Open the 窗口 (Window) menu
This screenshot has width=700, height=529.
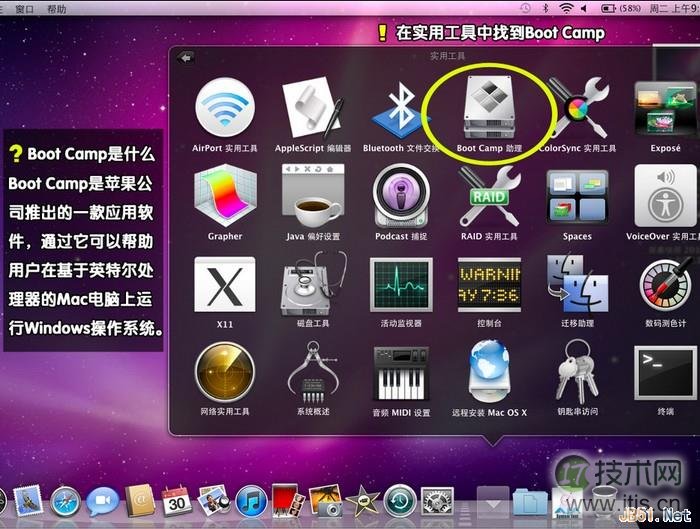25,8
